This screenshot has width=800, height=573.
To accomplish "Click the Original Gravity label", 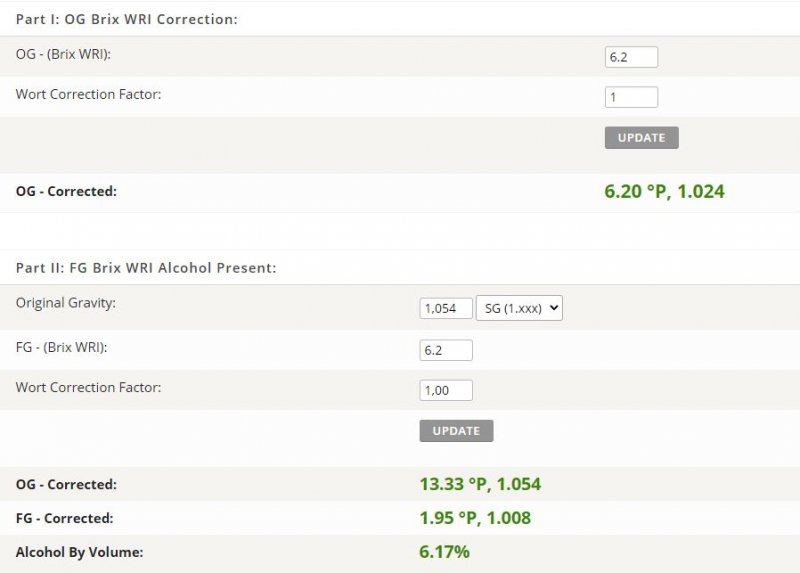I will 66,303.
